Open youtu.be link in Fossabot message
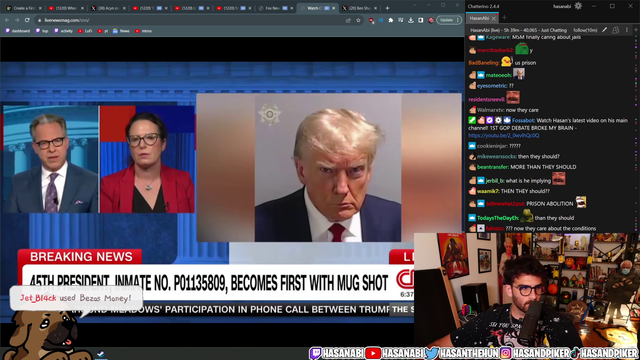The image size is (640, 360). (504, 136)
